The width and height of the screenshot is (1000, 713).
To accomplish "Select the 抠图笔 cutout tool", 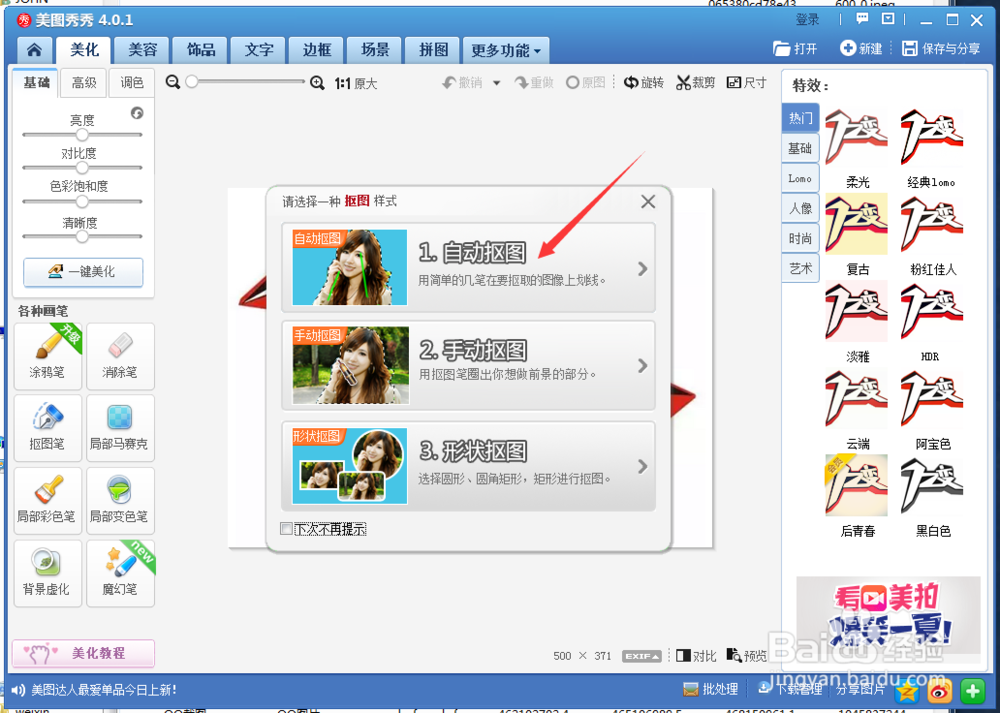I will click(x=48, y=428).
